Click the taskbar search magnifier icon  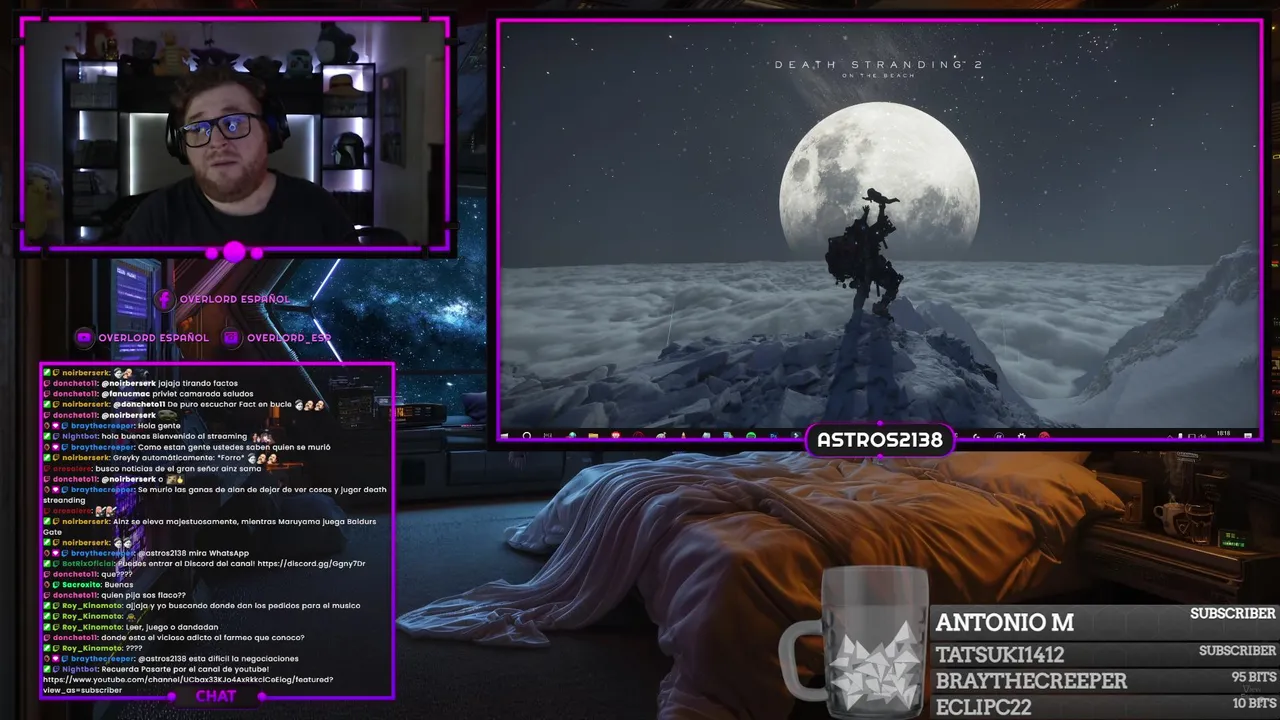point(527,436)
